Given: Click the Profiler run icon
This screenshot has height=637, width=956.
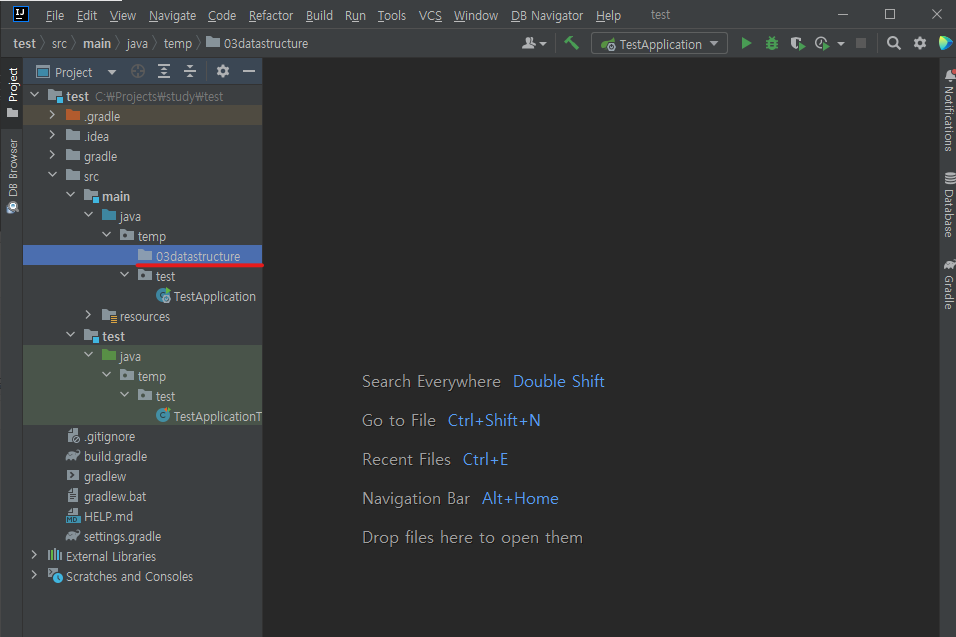Looking at the screenshot, I should (x=822, y=43).
